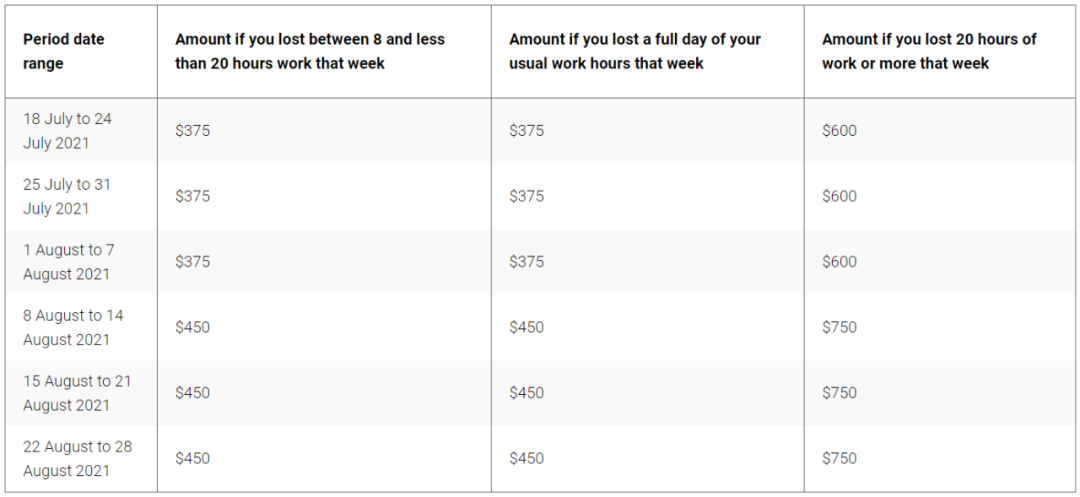The width and height of the screenshot is (1080, 497).
Task: Click the full-day $450 in 22 August row
Action: [526, 458]
